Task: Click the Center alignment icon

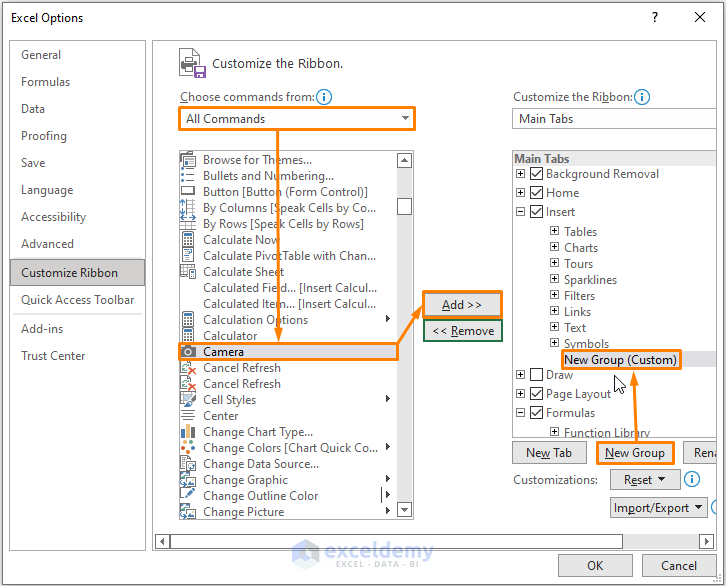Action: pos(188,416)
